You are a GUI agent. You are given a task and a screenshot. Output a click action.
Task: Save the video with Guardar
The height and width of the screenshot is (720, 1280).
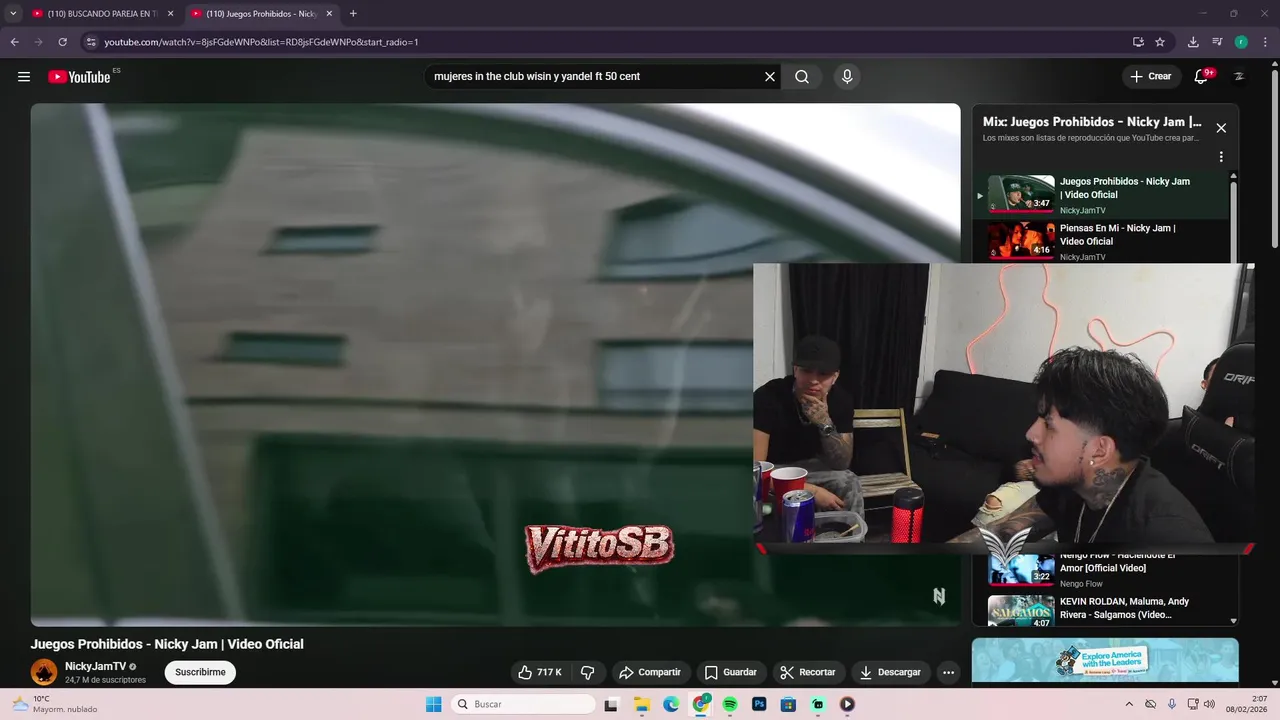coord(730,672)
